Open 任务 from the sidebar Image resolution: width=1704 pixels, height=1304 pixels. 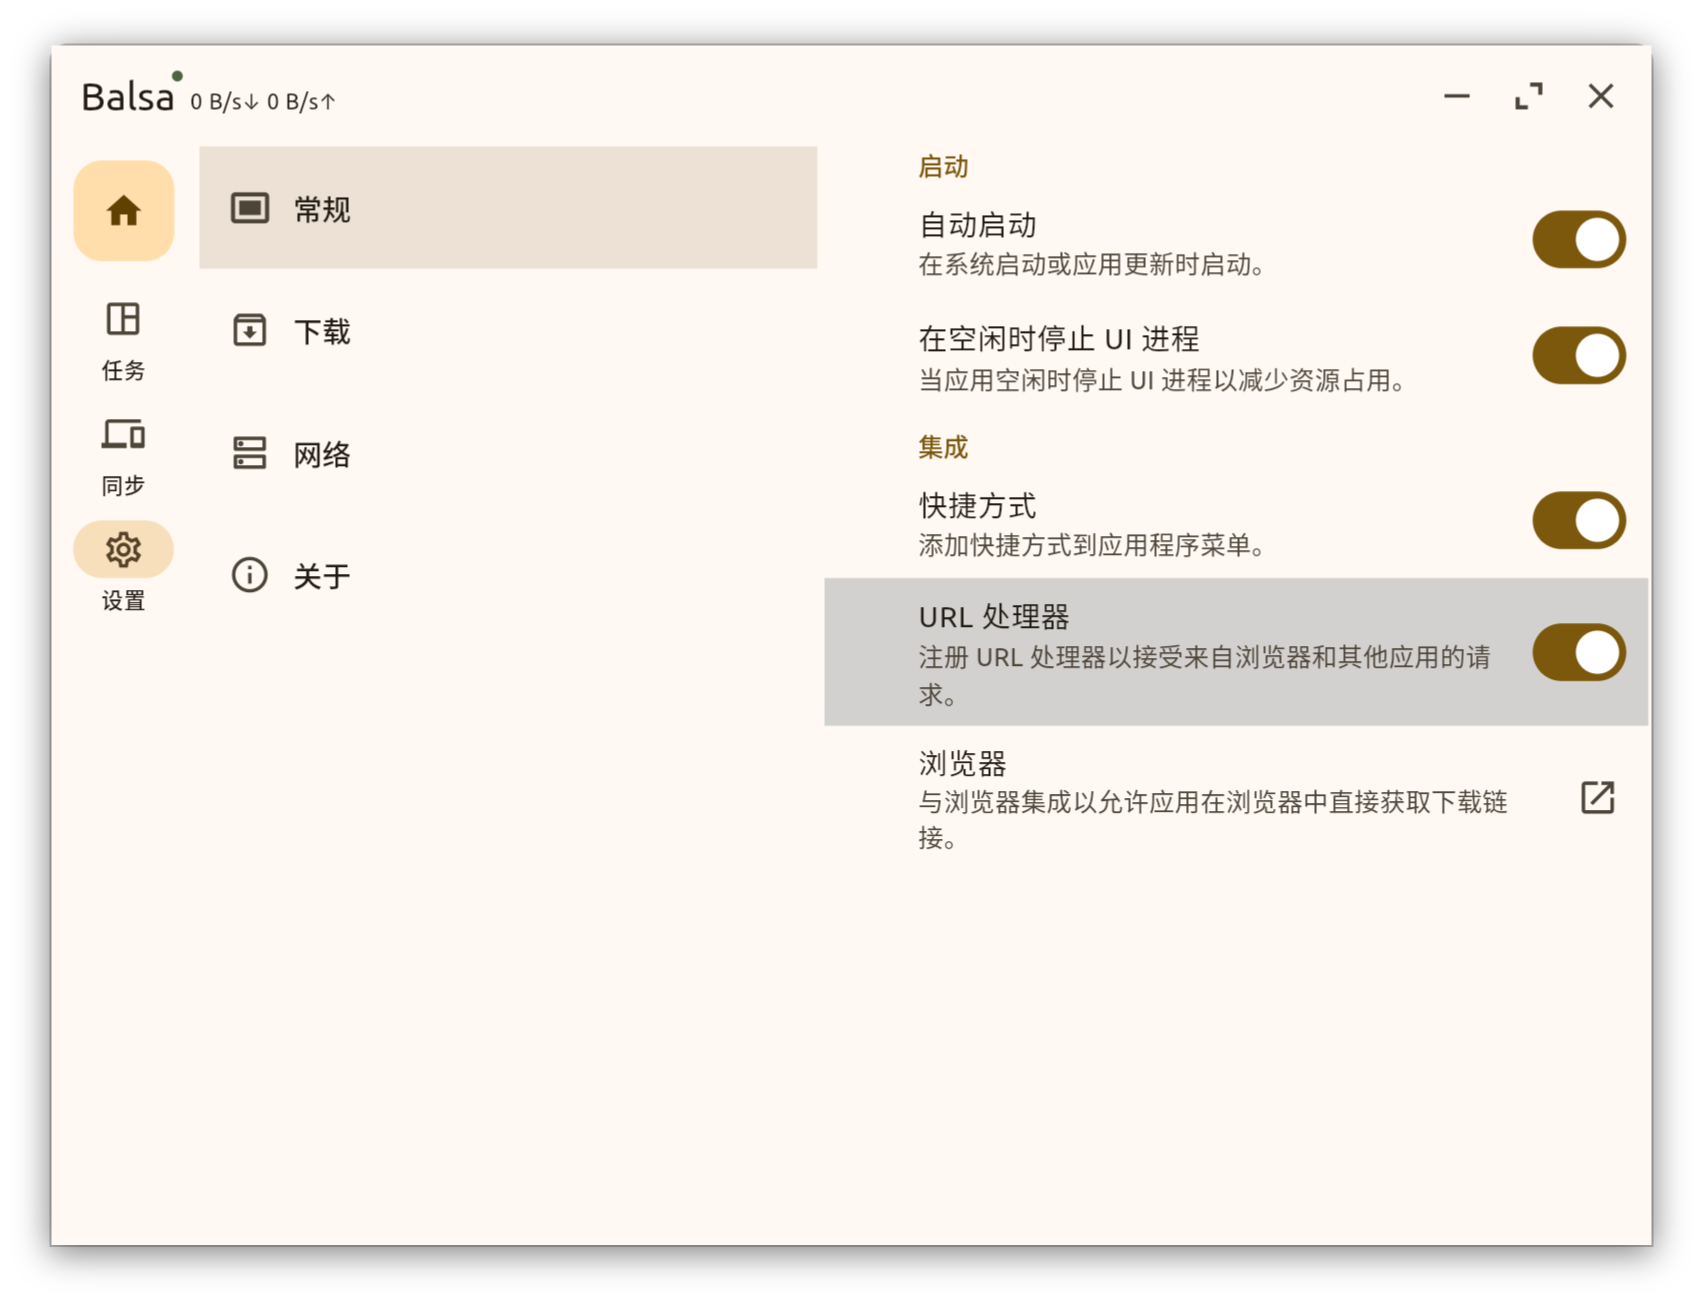(122, 340)
